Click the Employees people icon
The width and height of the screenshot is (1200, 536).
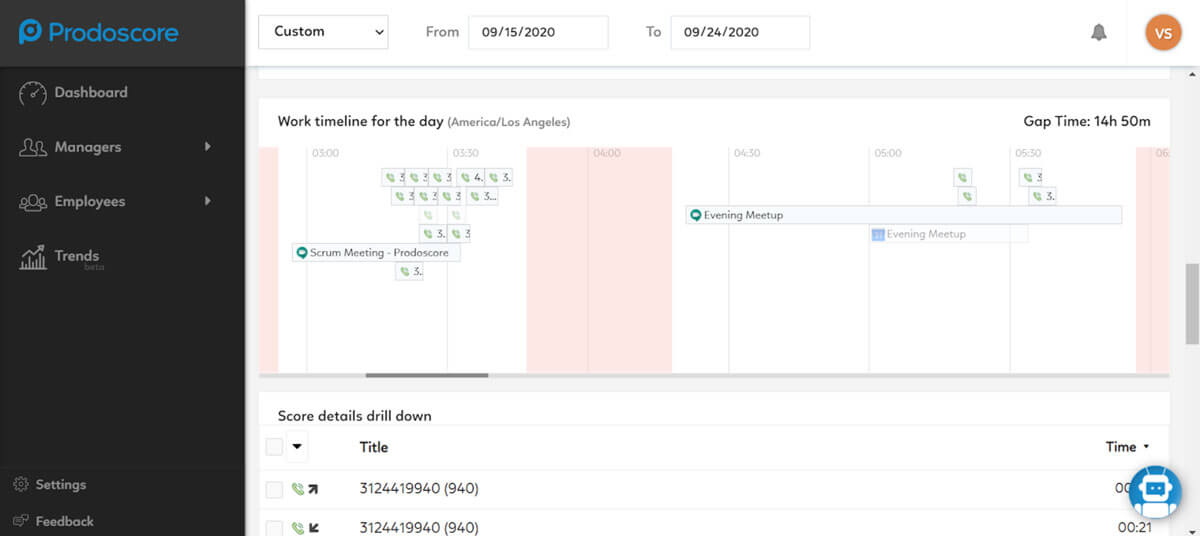tap(33, 202)
